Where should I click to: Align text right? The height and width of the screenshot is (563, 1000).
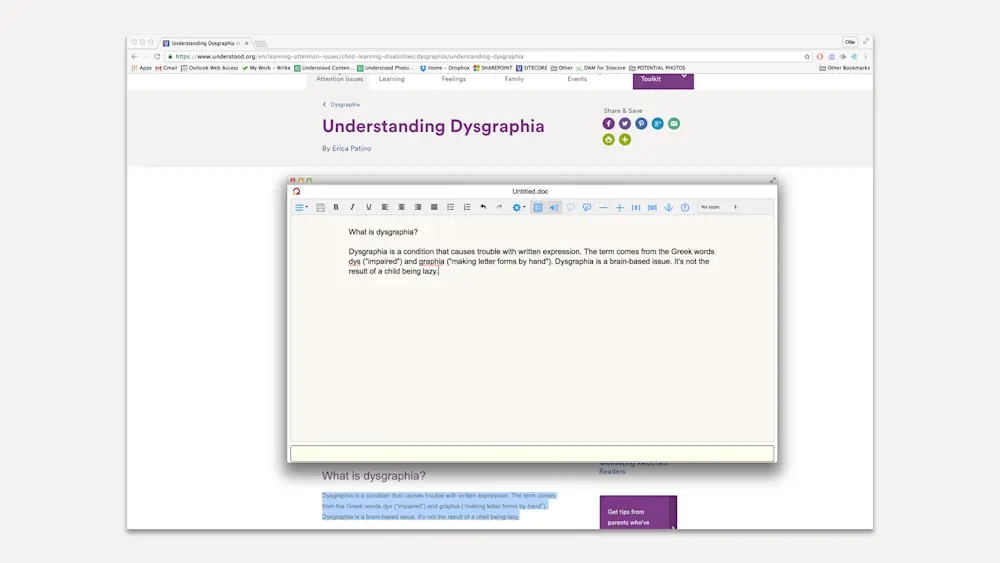coord(418,207)
